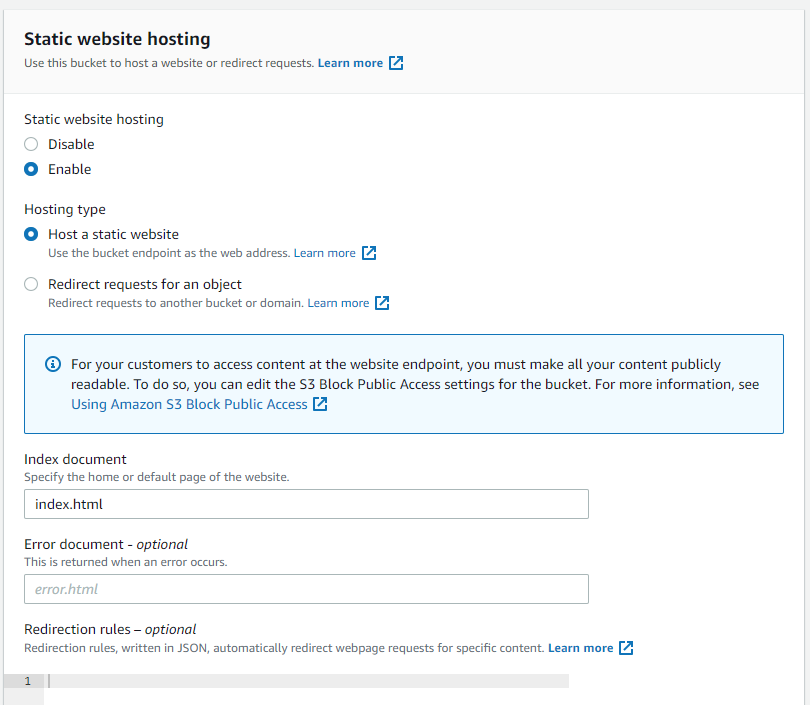This screenshot has height=705, width=810.
Task: Click the info icon in the blue notice
Action: 53,364
